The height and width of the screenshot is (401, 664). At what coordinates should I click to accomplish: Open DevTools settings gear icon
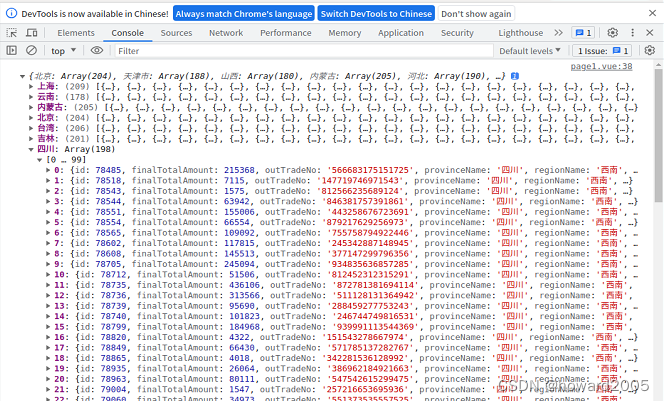[612, 33]
